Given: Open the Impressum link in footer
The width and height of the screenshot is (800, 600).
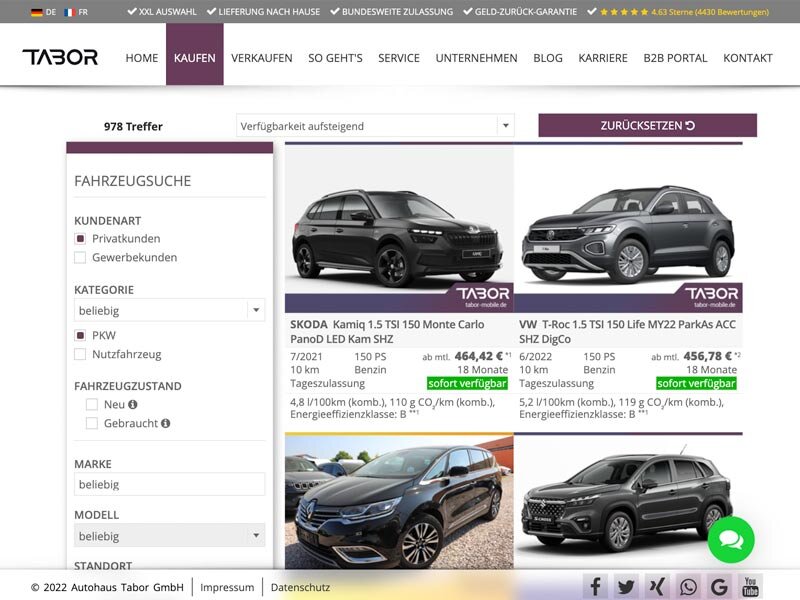Looking at the screenshot, I should [228, 587].
